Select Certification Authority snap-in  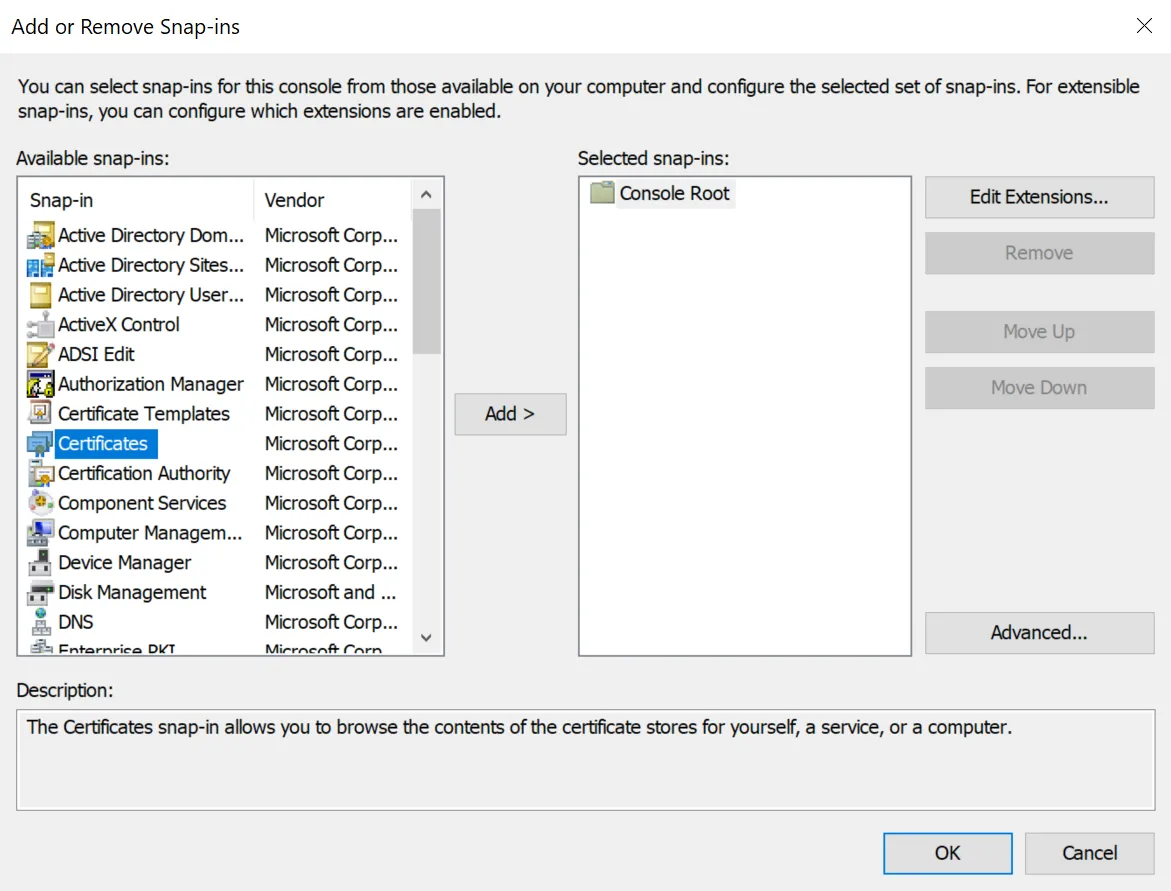(x=144, y=474)
